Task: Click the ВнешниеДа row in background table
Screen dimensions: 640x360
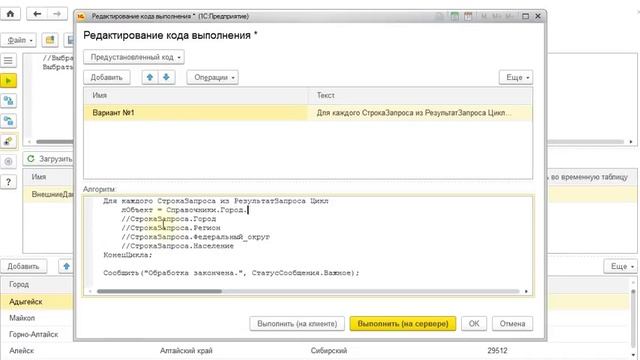Action: (x=48, y=194)
